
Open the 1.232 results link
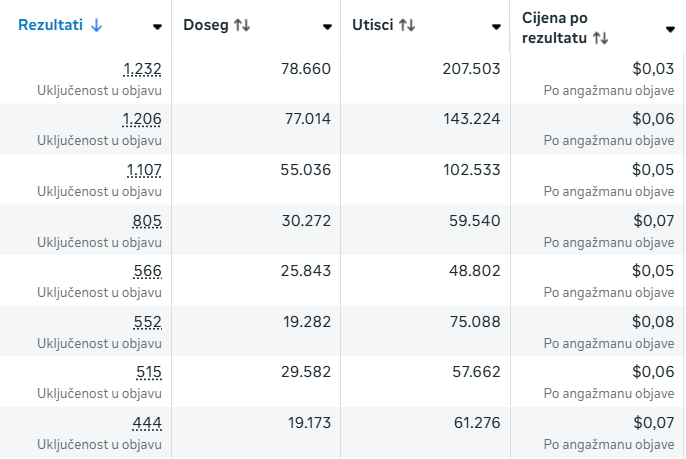142,69
